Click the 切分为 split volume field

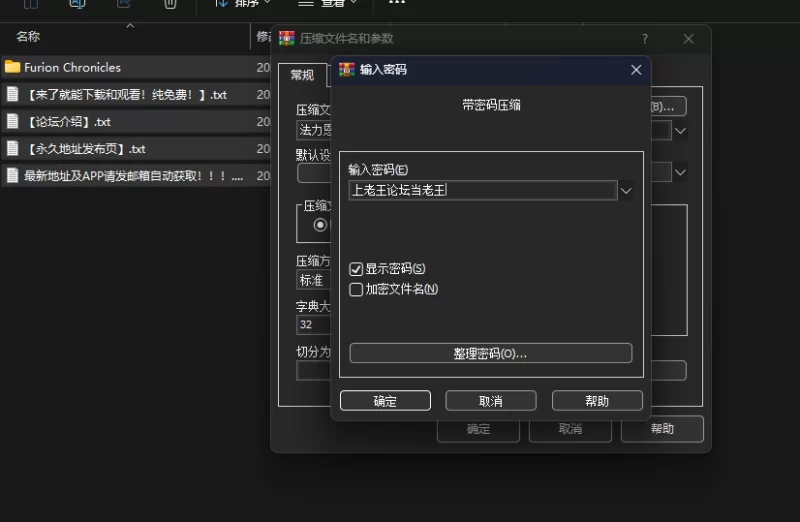coord(314,371)
